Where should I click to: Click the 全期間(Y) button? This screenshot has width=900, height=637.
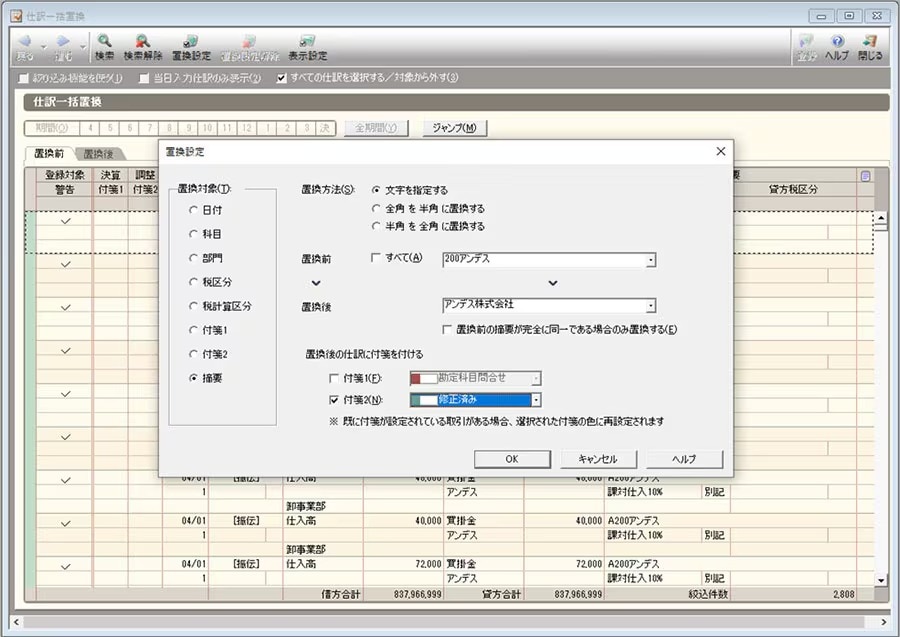(x=376, y=127)
